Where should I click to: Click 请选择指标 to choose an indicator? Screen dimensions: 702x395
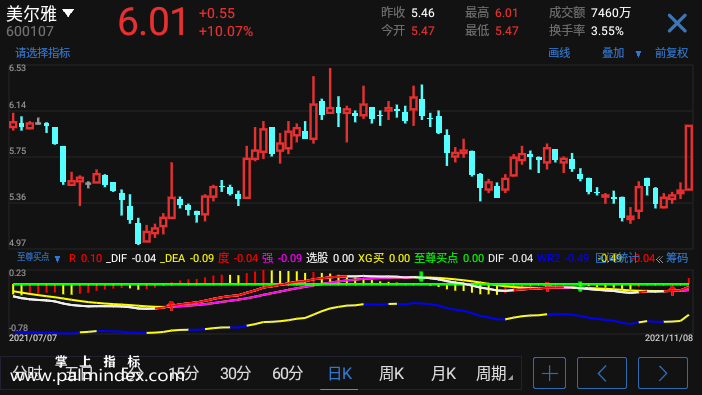pyautogui.click(x=43, y=53)
